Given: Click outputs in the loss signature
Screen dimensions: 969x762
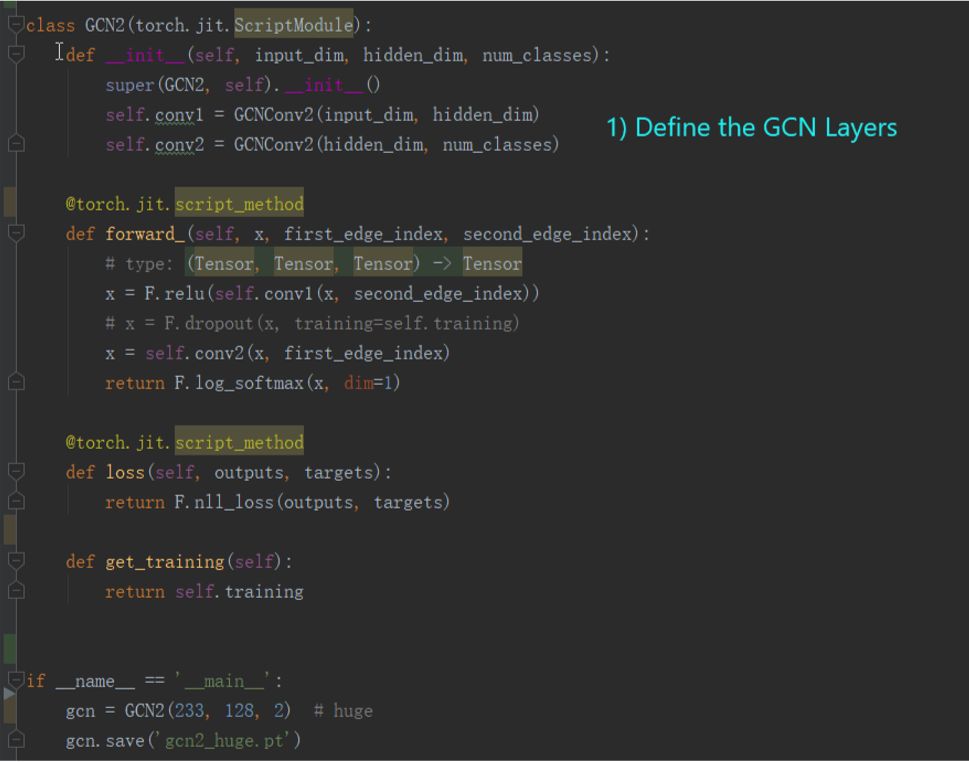Looking at the screenshot, I should point(249,472).
